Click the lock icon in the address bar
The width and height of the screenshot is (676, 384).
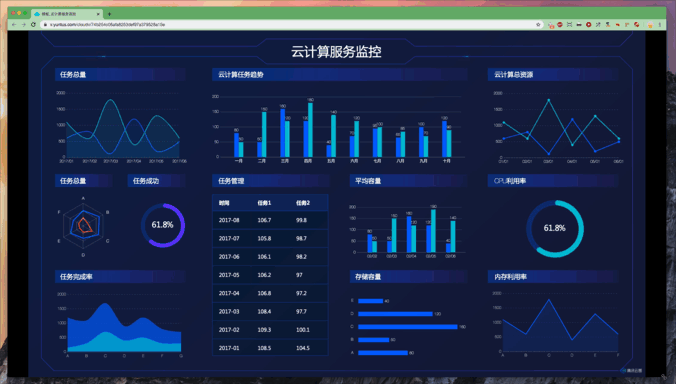tap(45, 25)
